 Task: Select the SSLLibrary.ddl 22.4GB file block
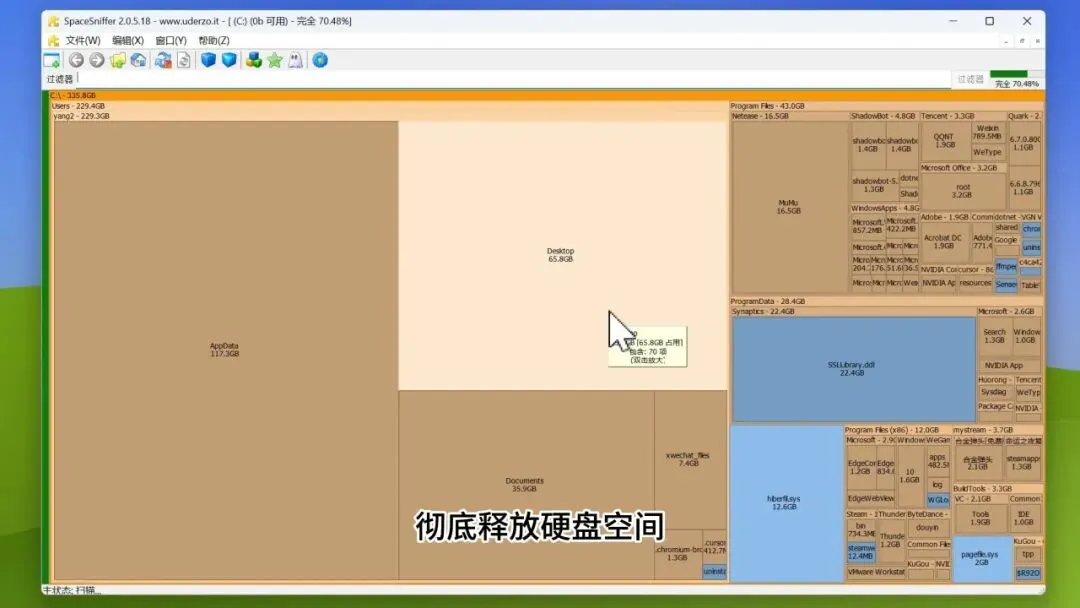click(x=853, y=369)
